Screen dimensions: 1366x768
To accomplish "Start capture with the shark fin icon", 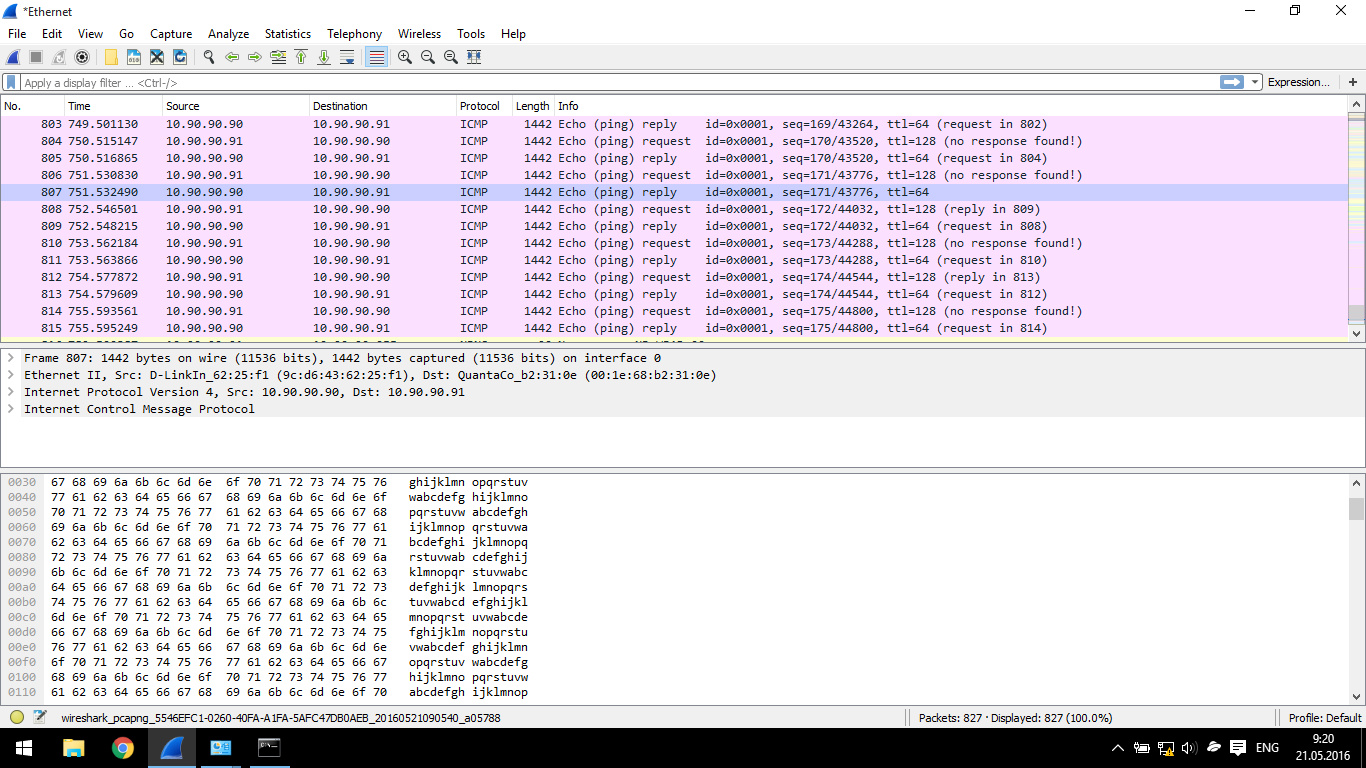I will click(13, 58).
